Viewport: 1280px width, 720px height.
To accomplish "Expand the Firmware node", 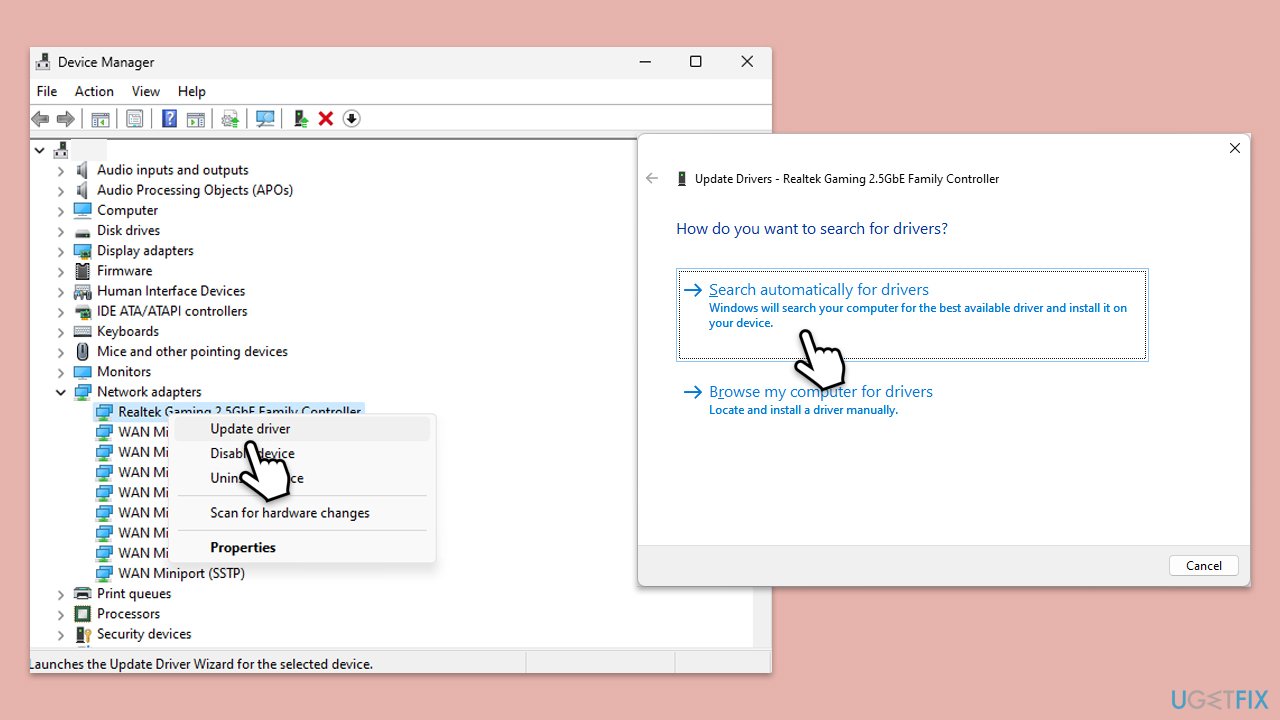I will [x=61, y=271].
